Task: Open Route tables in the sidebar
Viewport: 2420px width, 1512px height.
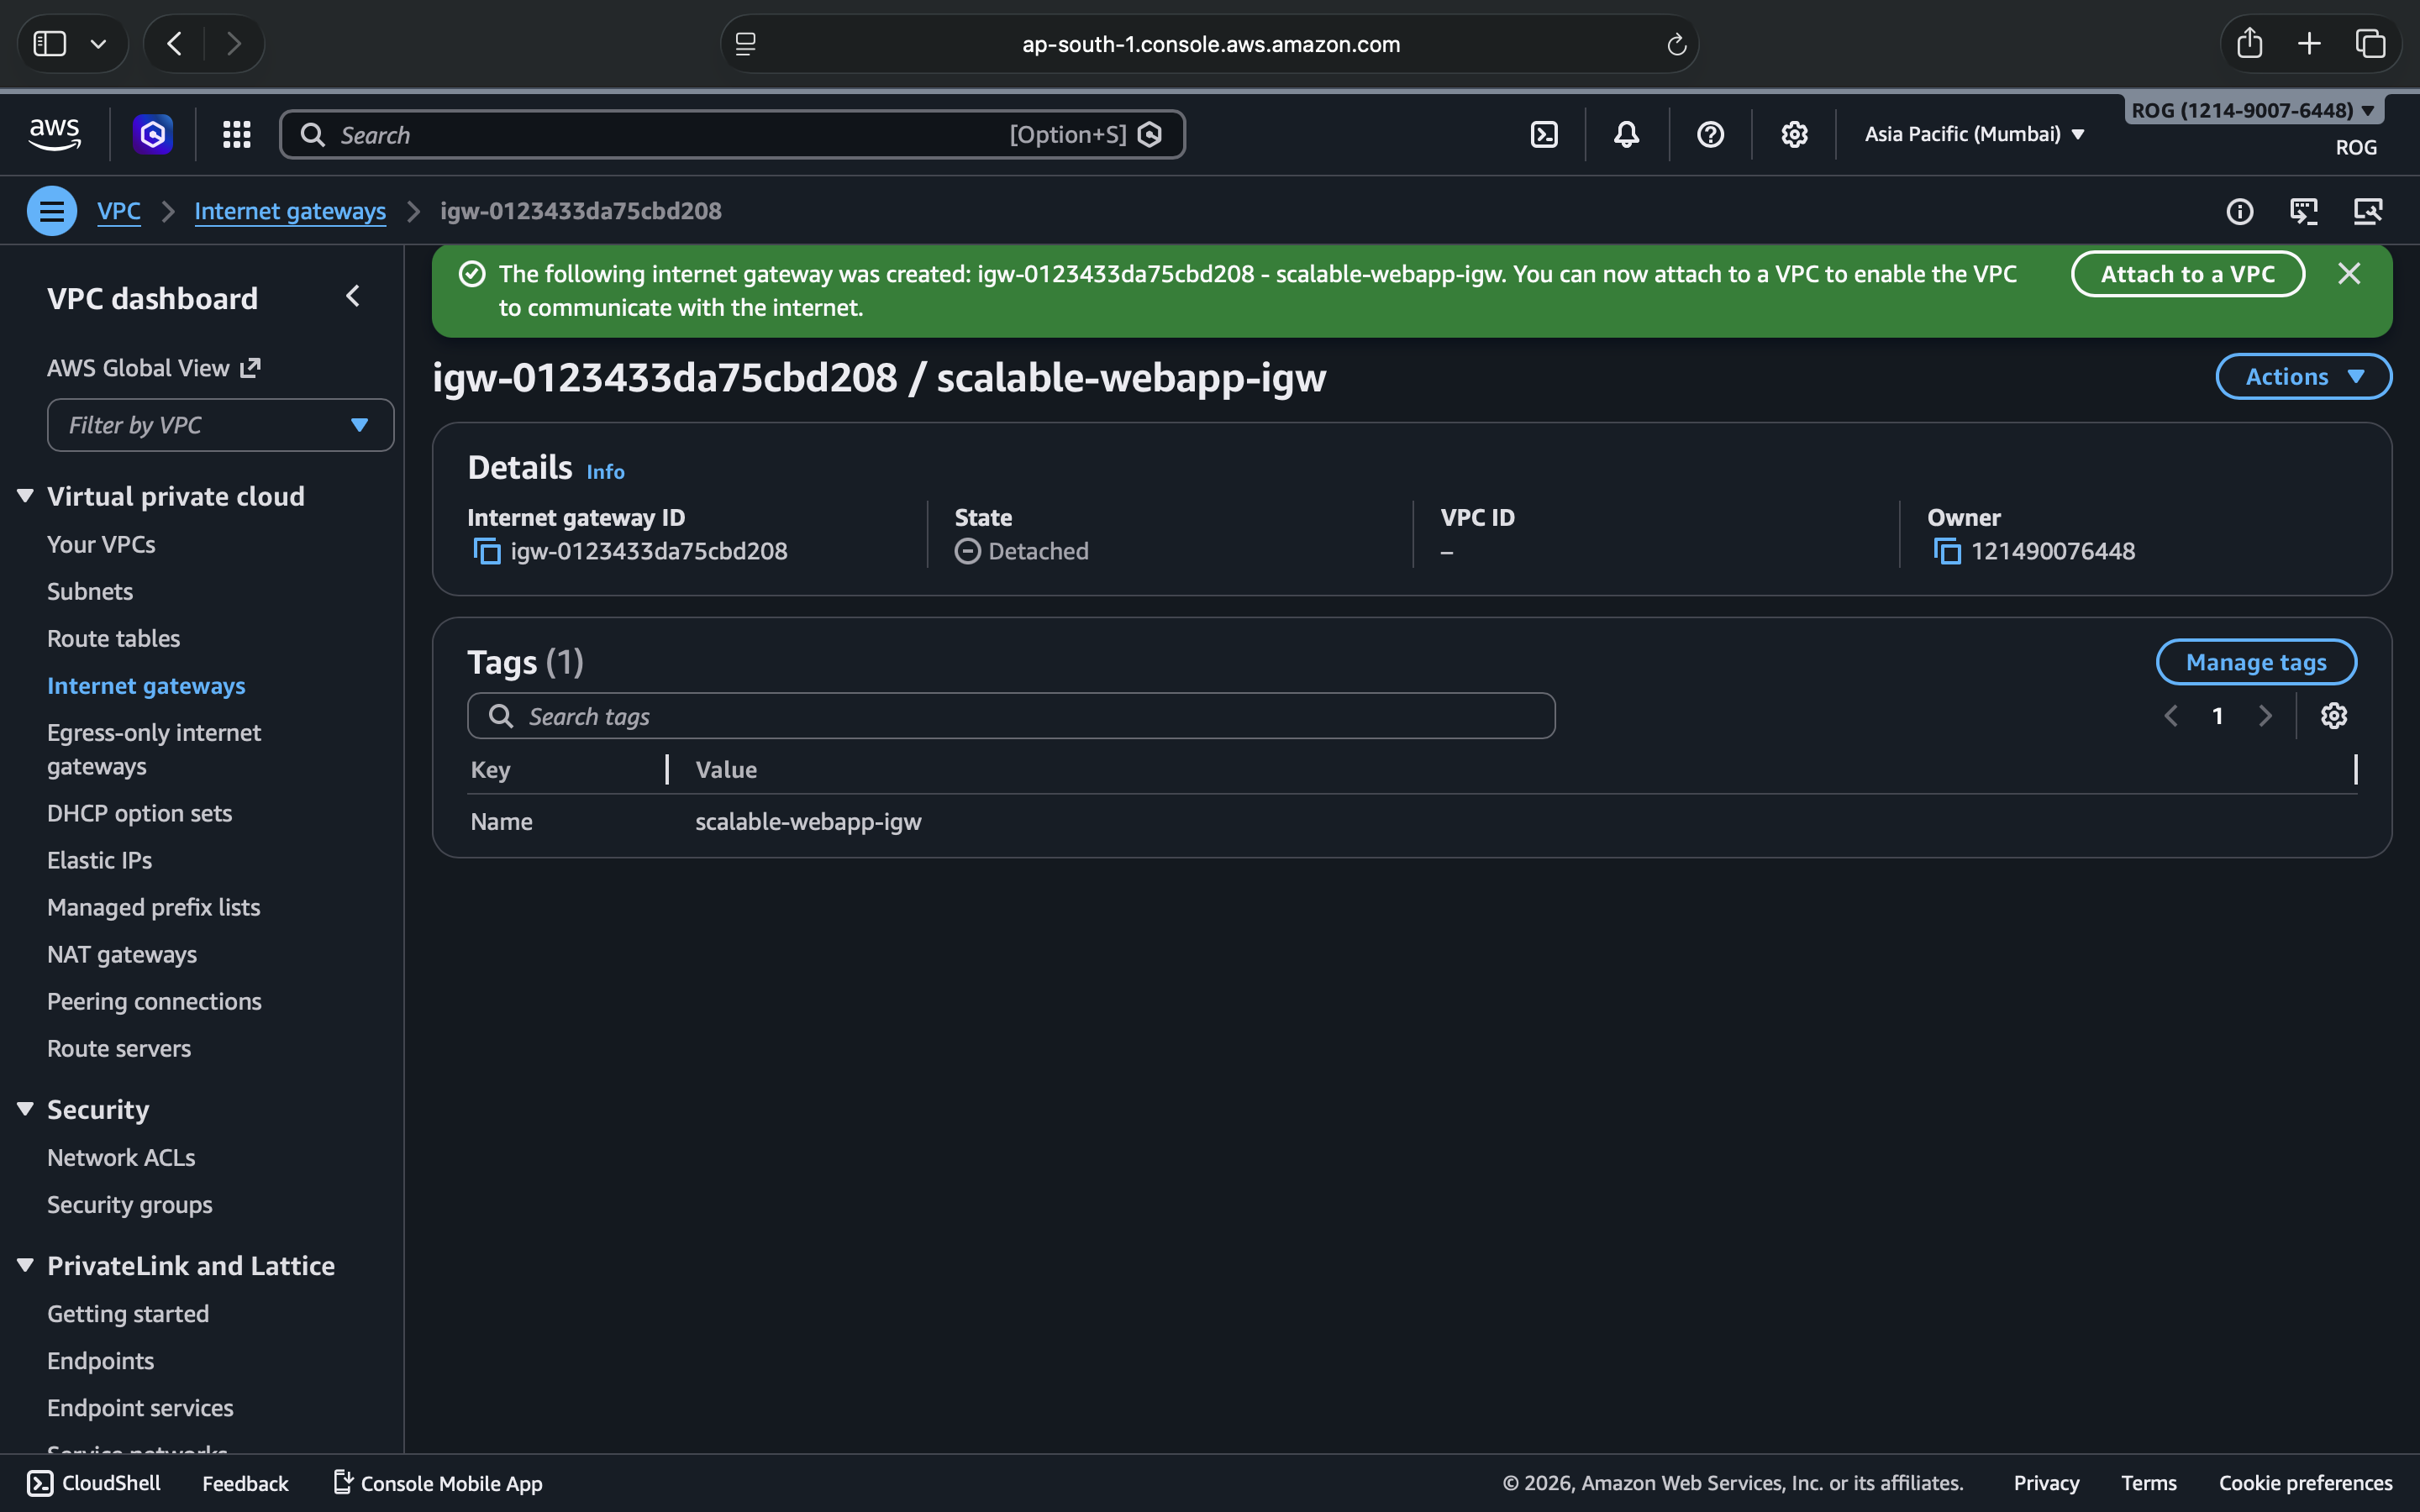Action: tap(114, 638)
